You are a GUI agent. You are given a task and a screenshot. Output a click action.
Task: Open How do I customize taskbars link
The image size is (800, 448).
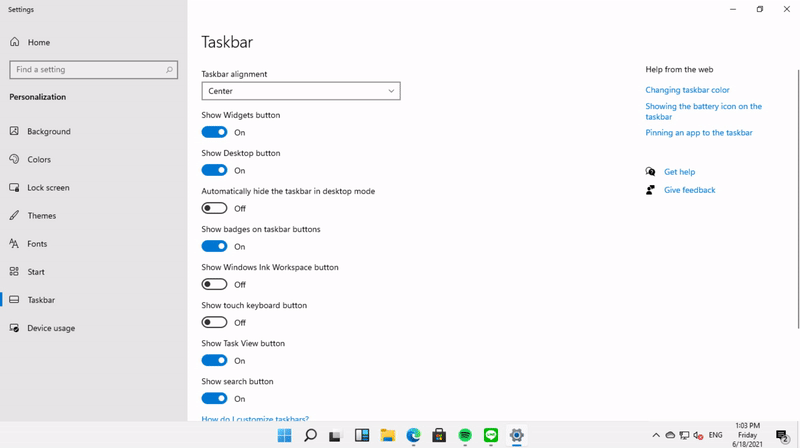pyautogui.click(x=255, y=418)
